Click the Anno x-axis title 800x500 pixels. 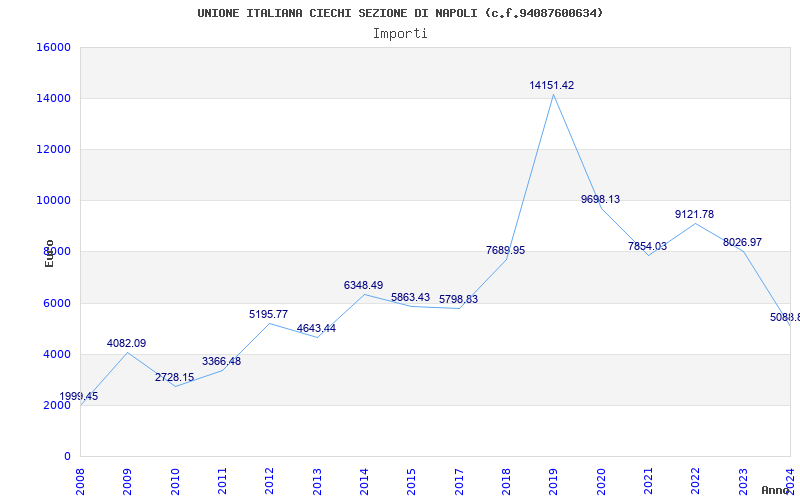pyautogui.click(x=776, y=490)
